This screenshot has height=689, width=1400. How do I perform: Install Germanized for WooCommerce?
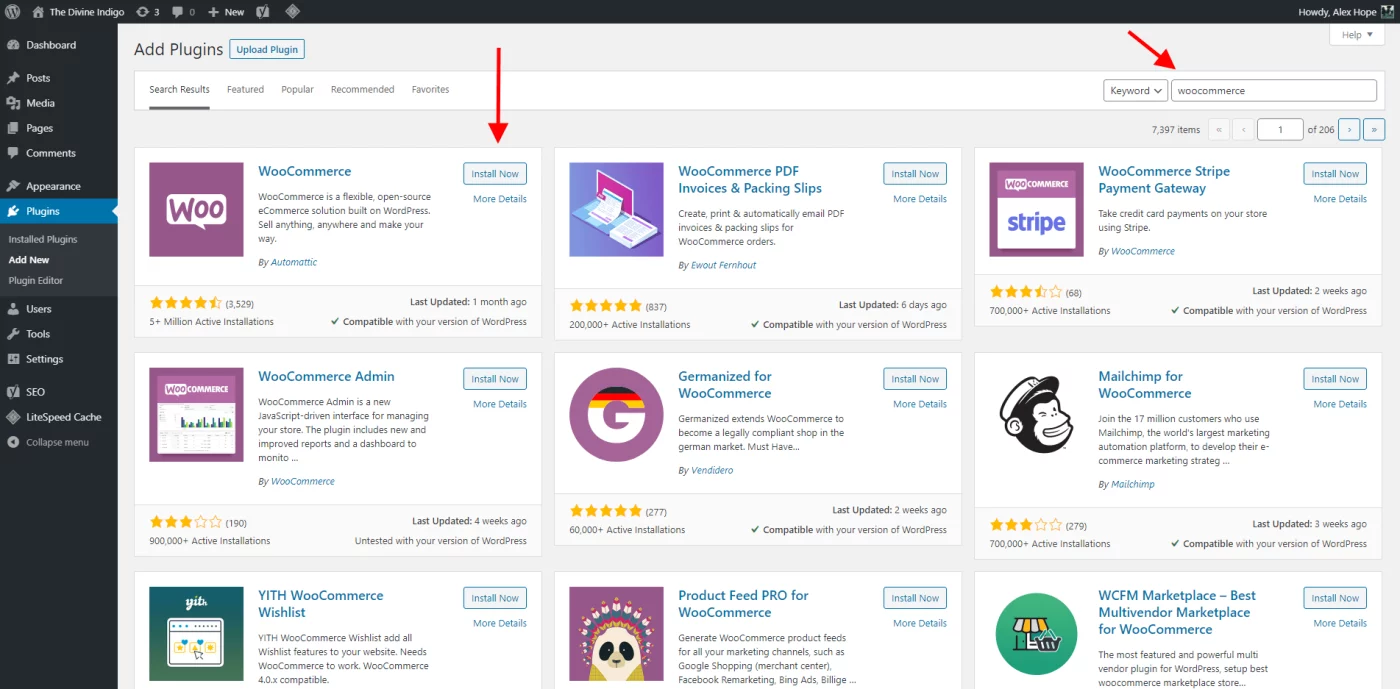pos(915,379)
